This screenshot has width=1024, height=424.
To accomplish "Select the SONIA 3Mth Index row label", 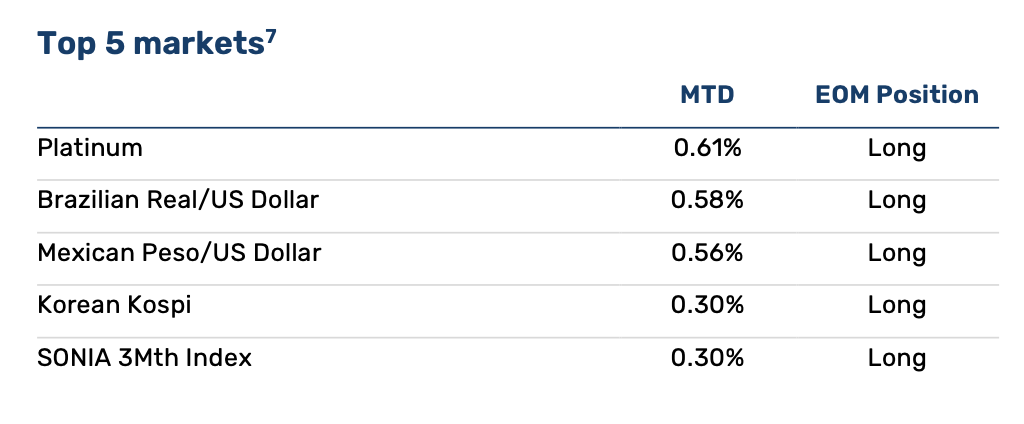I will pyautogui.click(x=145, y=356).
